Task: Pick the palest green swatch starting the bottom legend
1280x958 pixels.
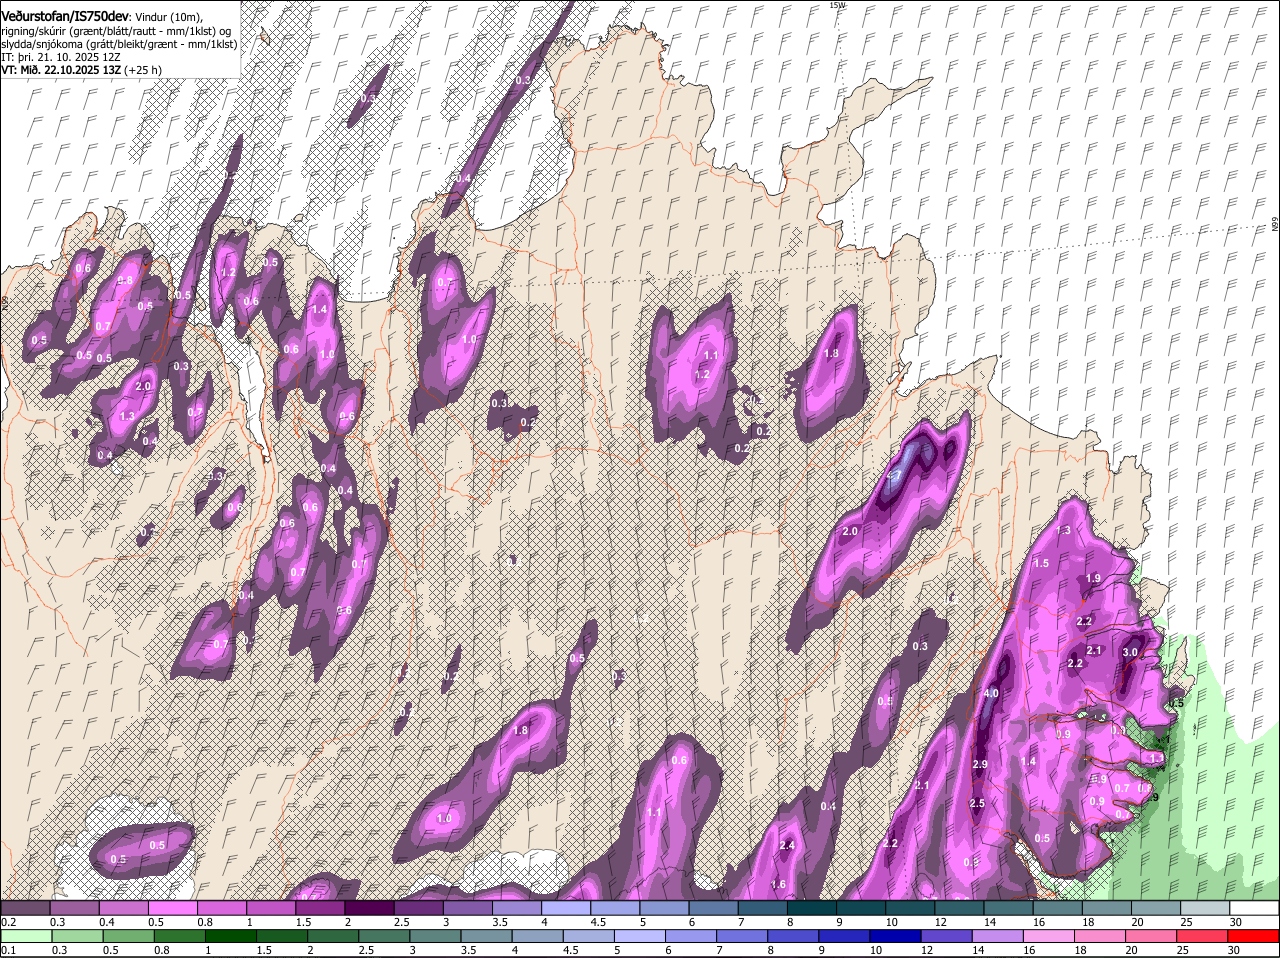Action: click(x=25, y=936)
